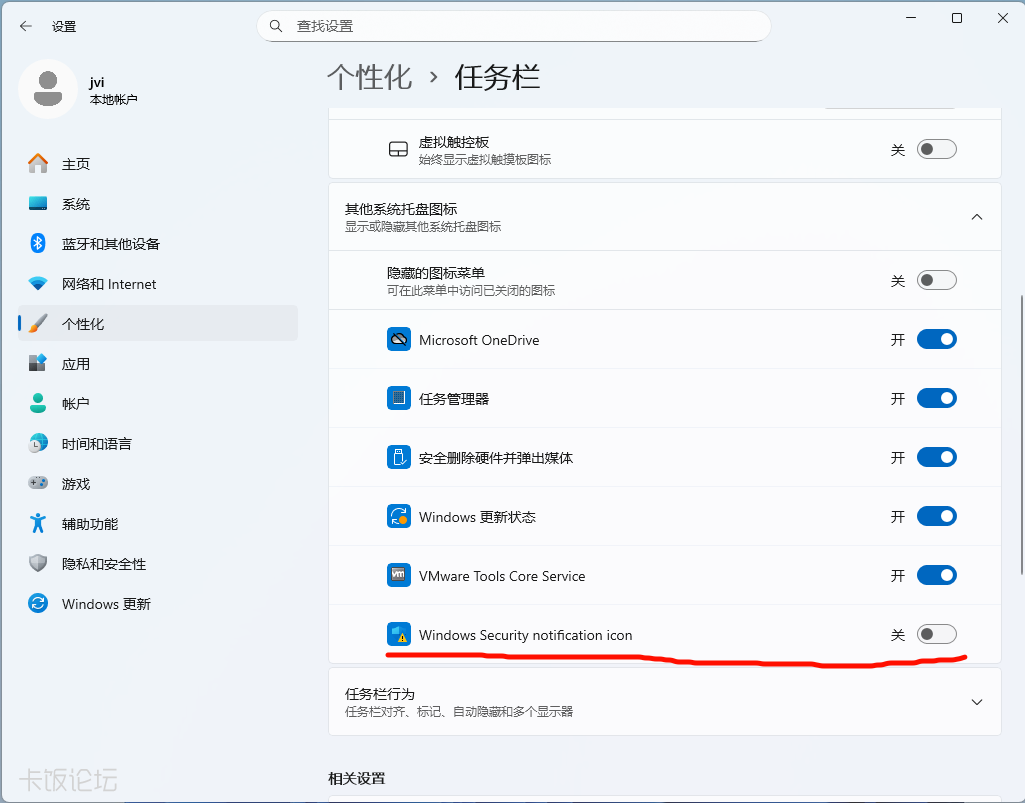Turn on the 隐藏的图标菜单 toggle

pyautogui.click(x=936, y=280)
